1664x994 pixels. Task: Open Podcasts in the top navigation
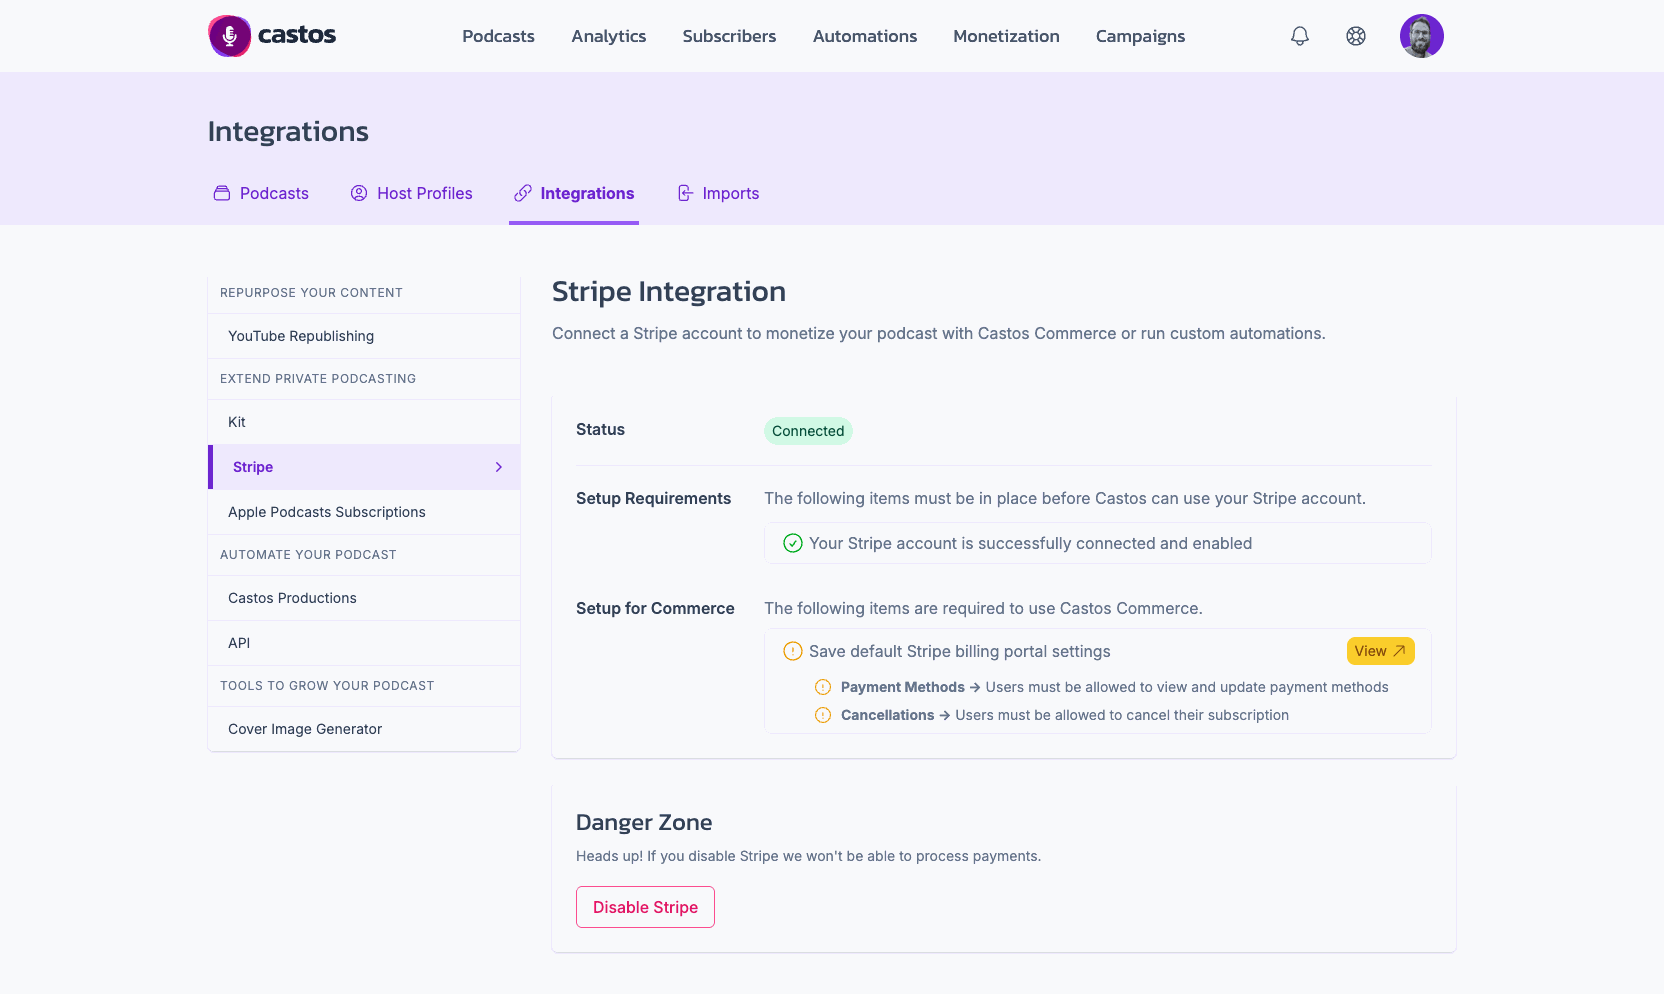(x=498, y=36)
